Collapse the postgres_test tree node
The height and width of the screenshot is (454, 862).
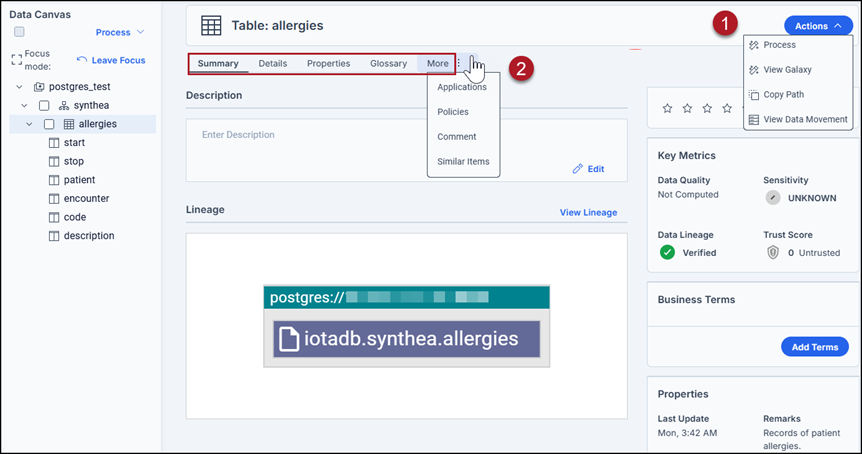[x=19, y=87]
